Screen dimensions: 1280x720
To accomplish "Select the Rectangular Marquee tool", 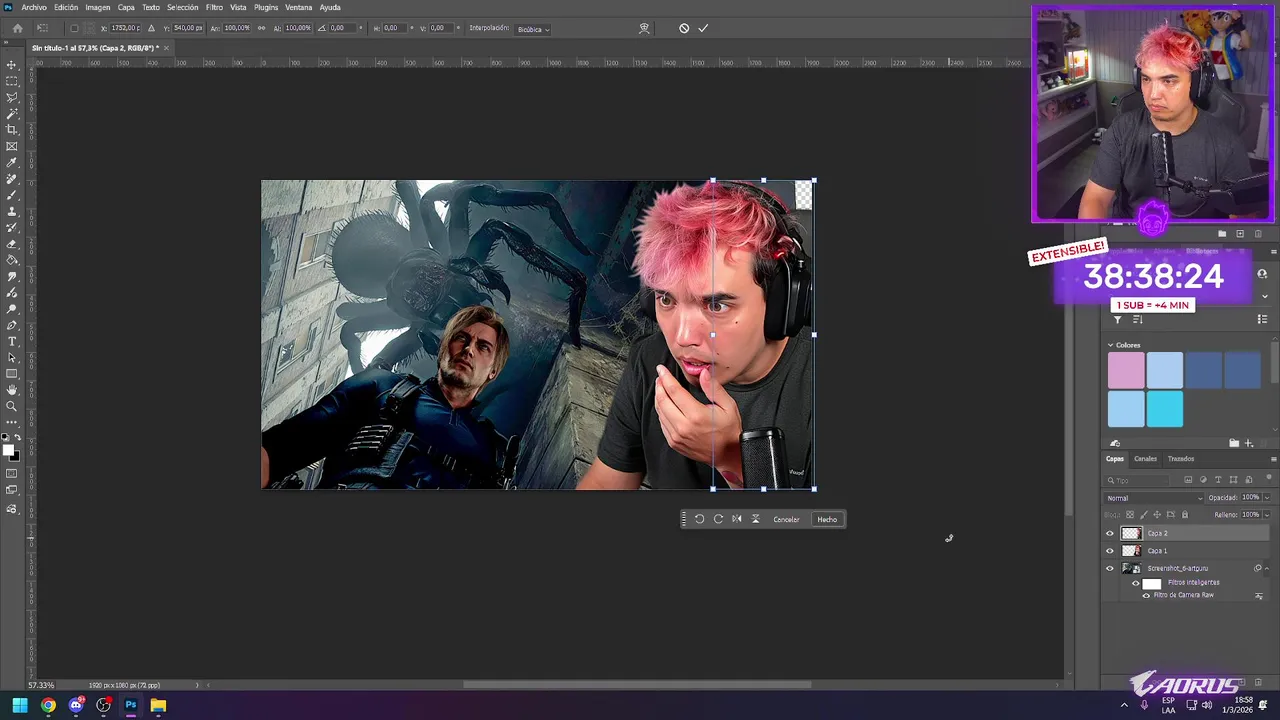I will [x=12, y=81].
